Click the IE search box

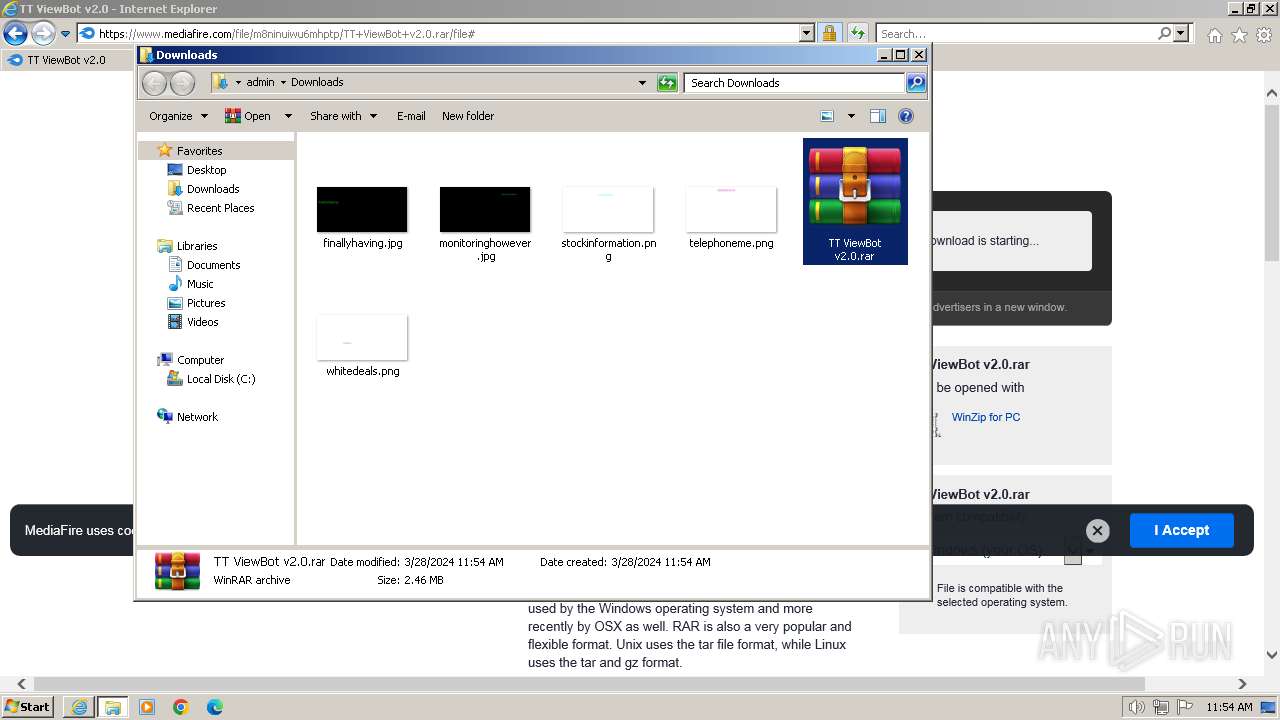click(1016, 34)
